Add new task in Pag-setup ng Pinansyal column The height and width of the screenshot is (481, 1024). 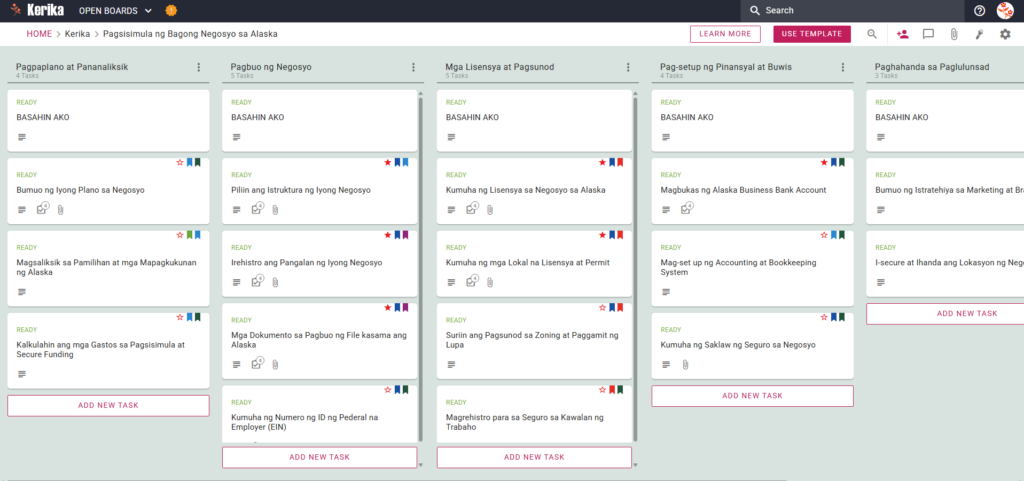752,396
